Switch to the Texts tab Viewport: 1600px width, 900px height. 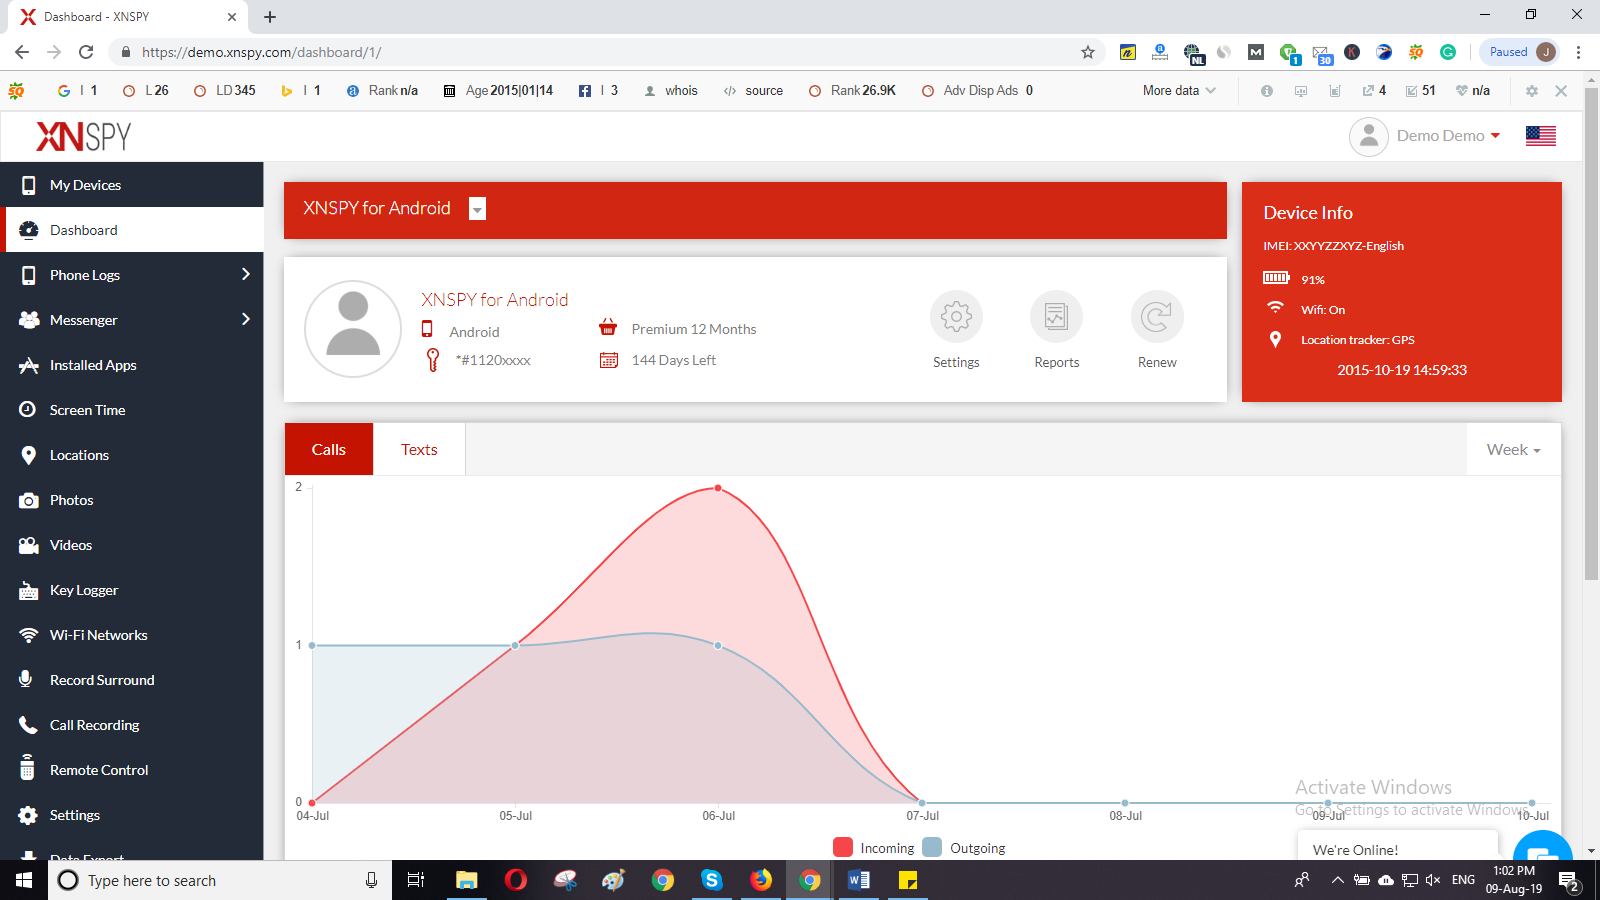tap(419, 449)
